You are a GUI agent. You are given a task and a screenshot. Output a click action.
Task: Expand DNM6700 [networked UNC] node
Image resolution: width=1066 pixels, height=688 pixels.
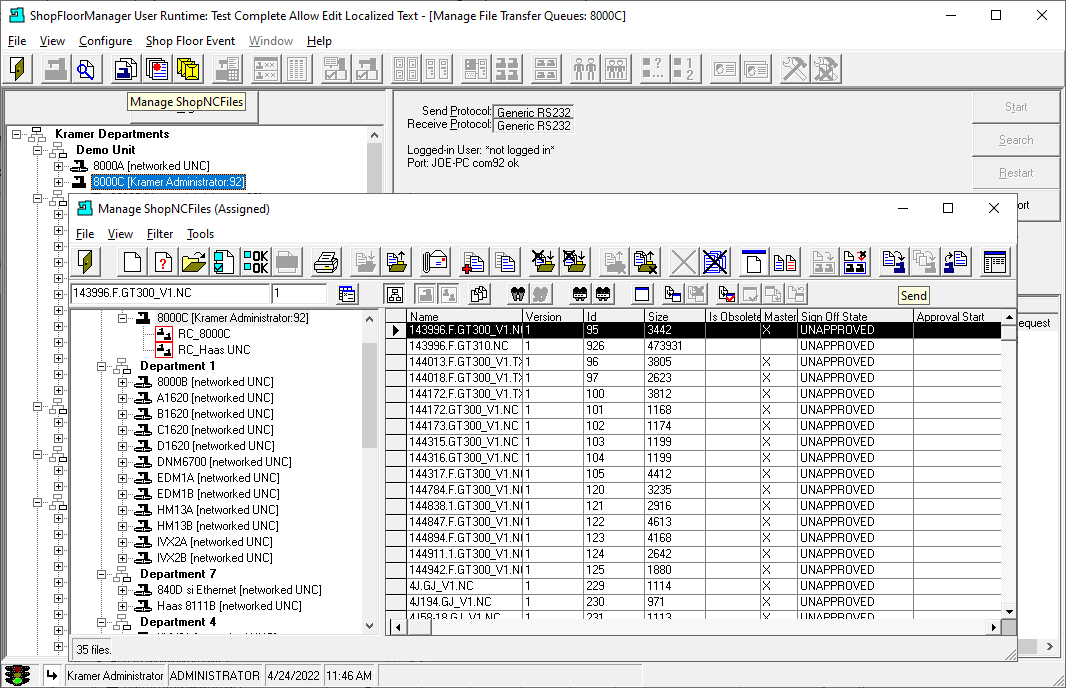point(122,462)
